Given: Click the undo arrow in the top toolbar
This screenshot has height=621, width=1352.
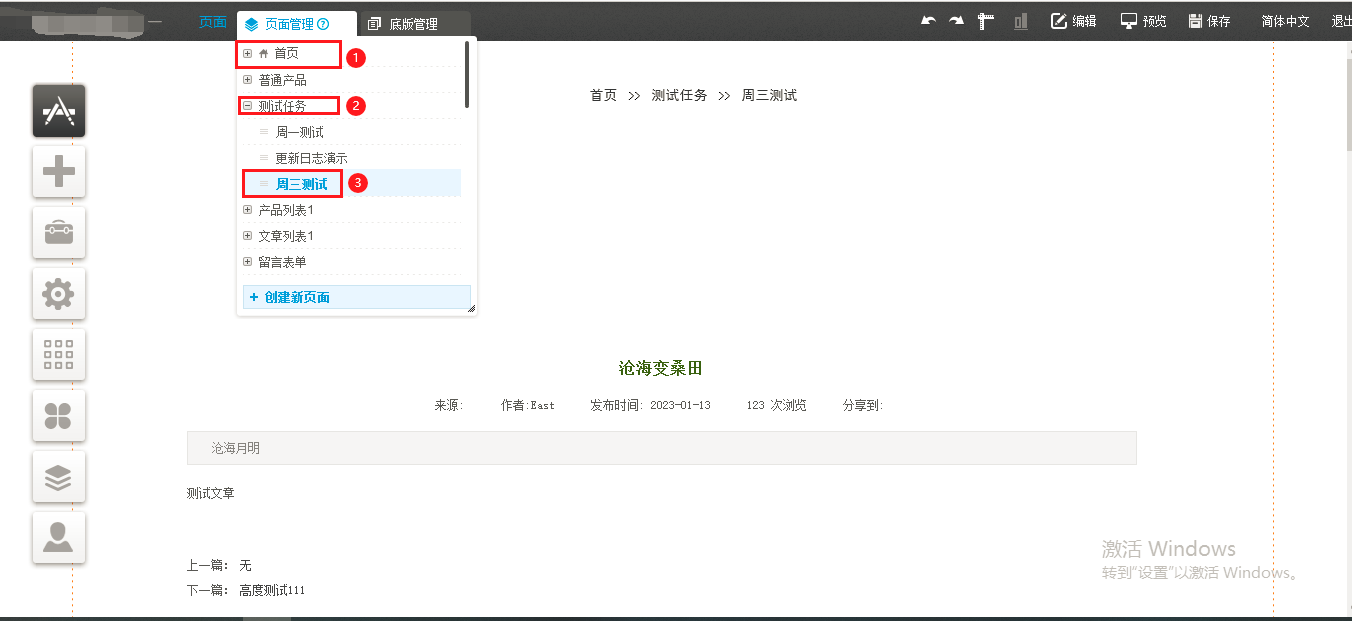Looking at the screenshot, I should pos(928,21).
